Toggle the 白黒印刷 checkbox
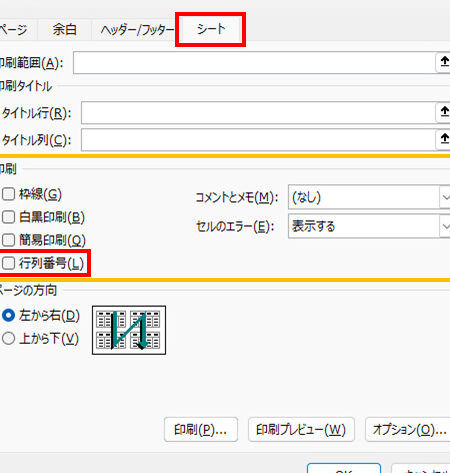The width and height of the screenshot is (450, 473). pyautogui.click(x=8, y=217)
